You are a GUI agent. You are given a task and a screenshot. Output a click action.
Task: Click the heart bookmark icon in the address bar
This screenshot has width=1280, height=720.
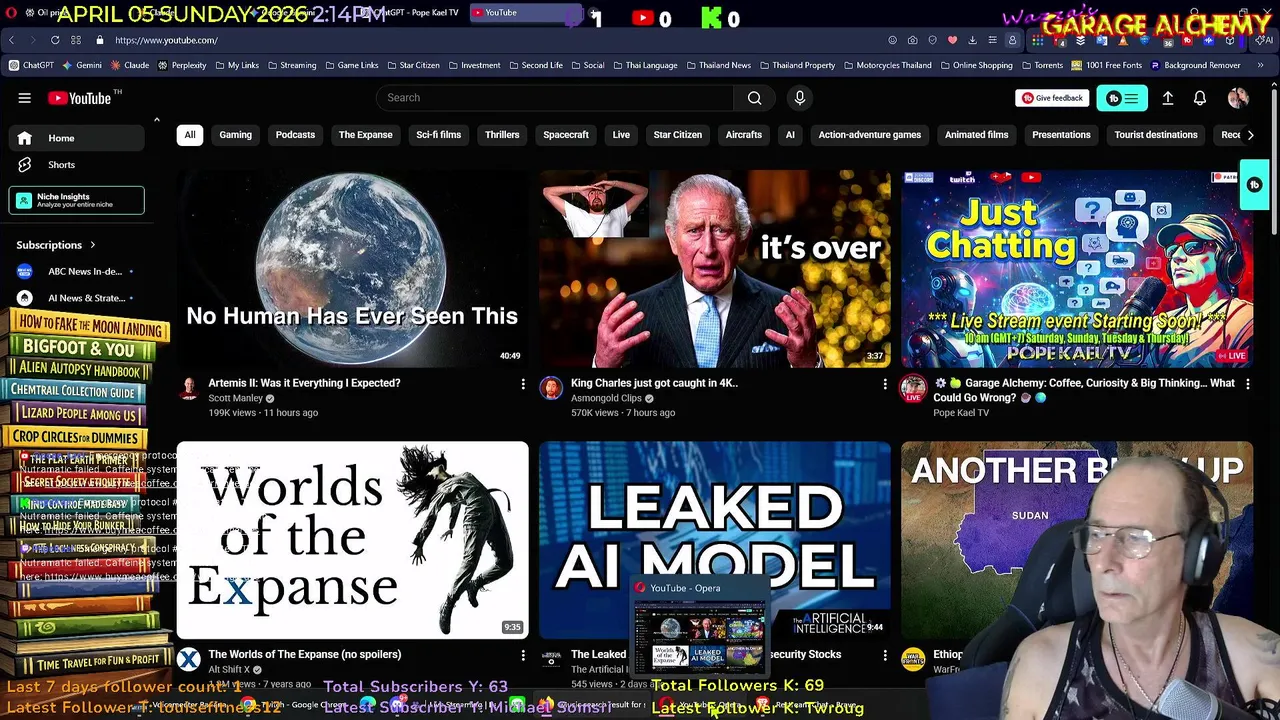click(952, 40)
